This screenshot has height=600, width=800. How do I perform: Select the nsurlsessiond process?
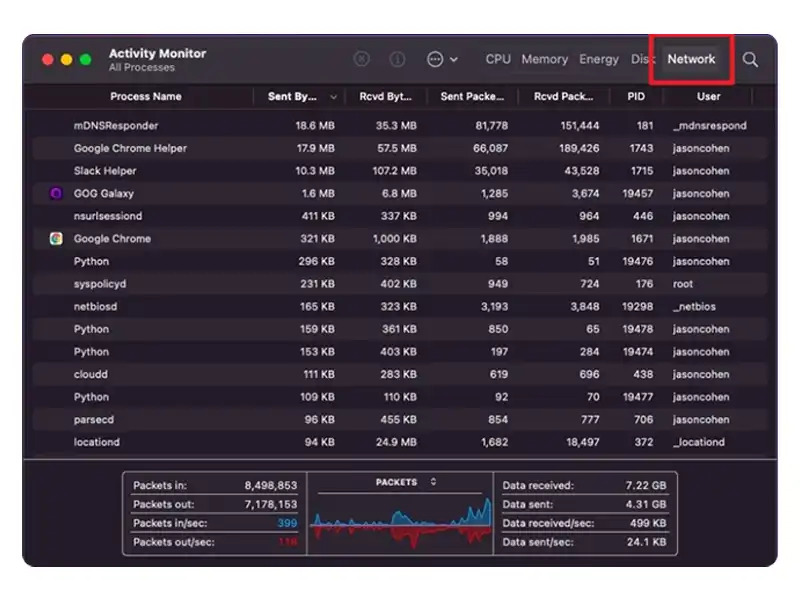(x=108, y=216)
